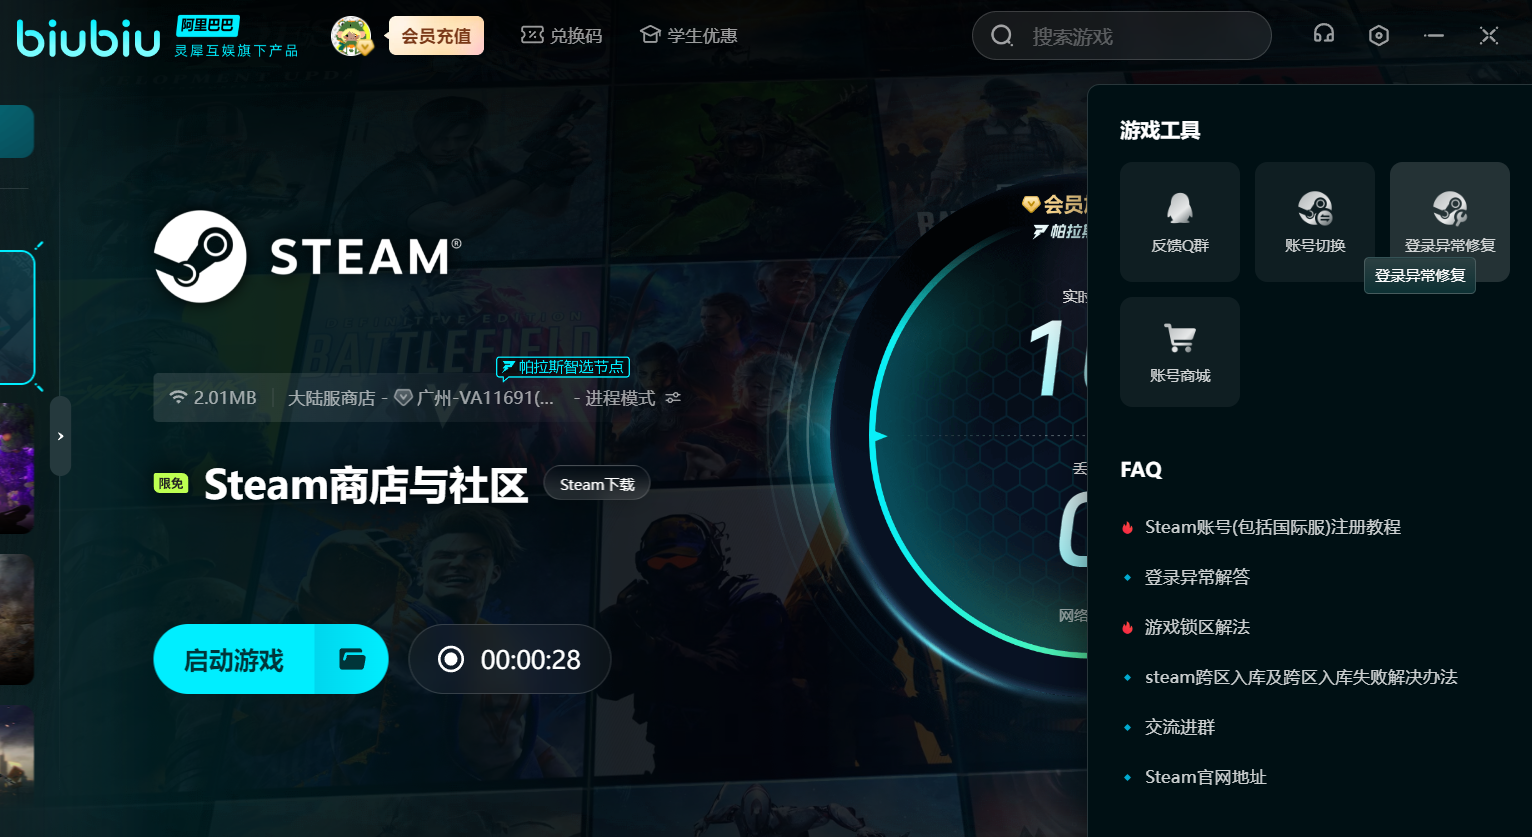This screenshot has height=837, width=1532.
Task: Open settings via the hexagon icon
Action: click(x=1379, y=36)
